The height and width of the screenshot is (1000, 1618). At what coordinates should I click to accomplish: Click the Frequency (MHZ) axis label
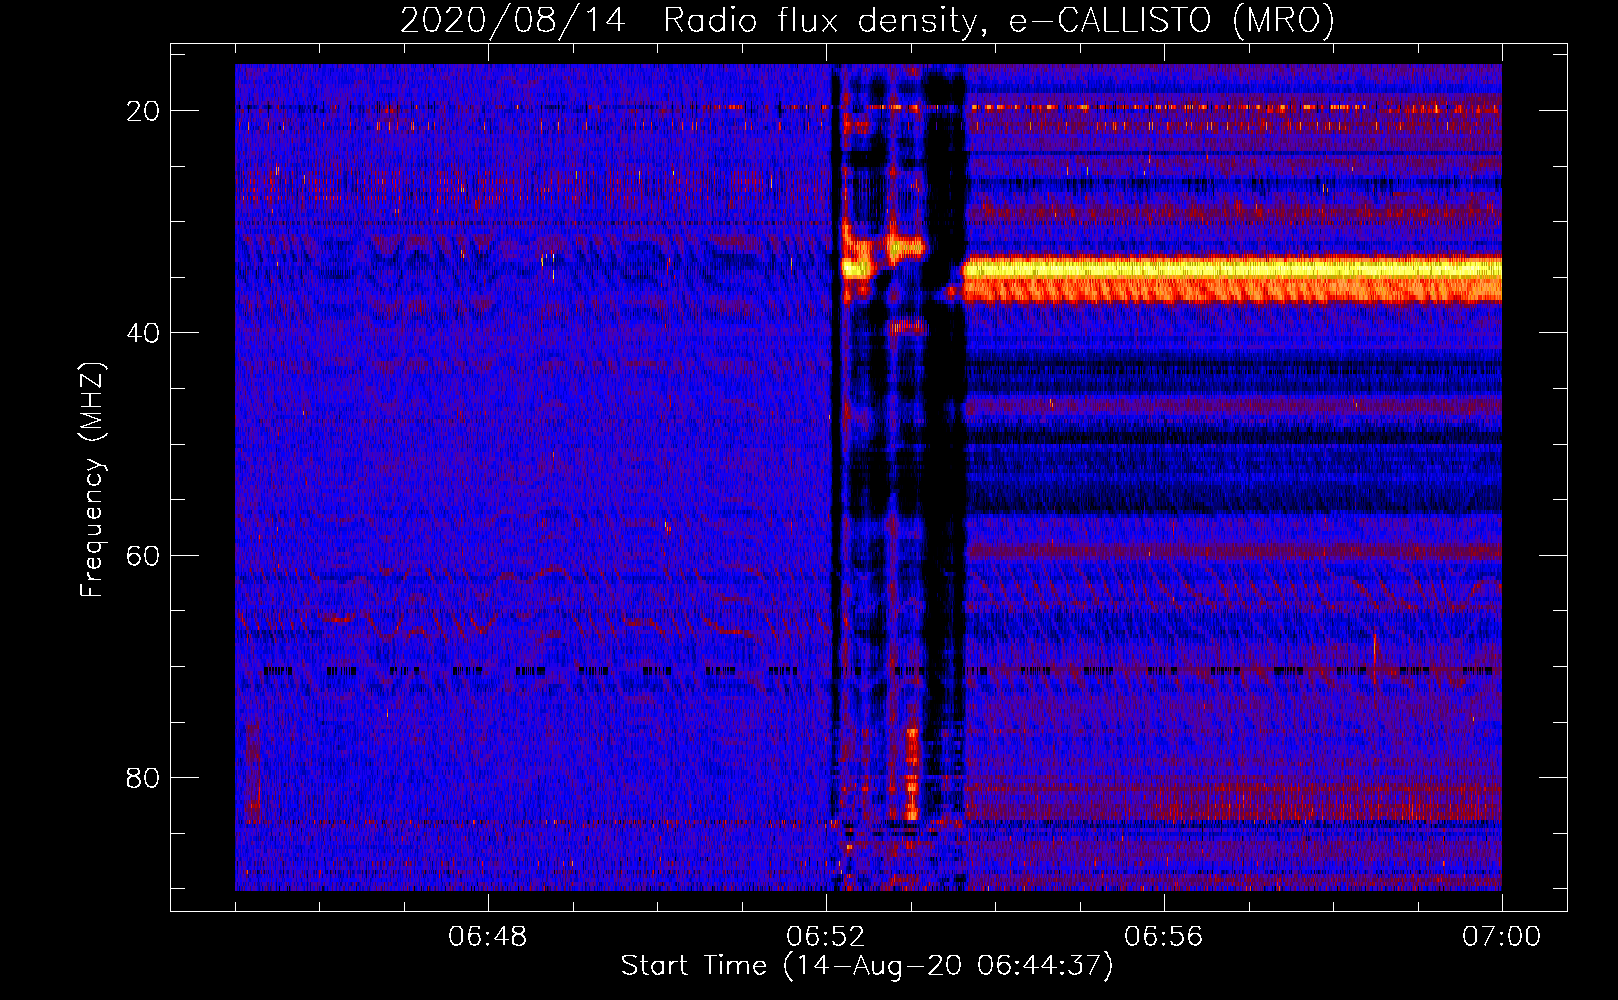[92, 480]
